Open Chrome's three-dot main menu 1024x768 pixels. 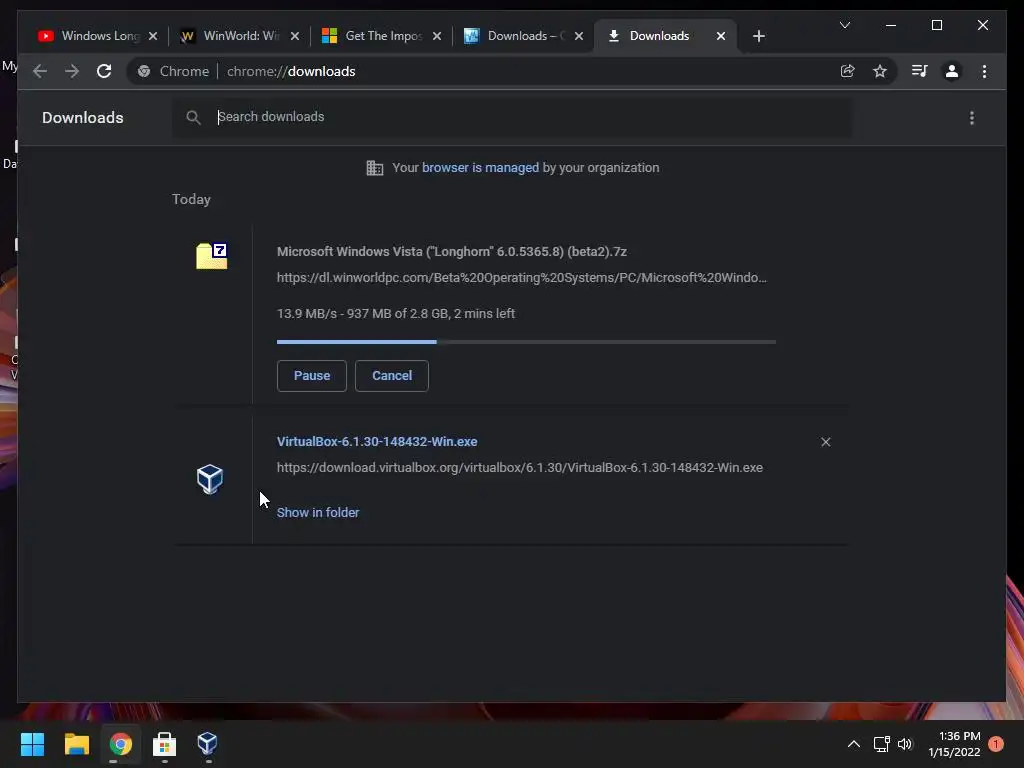pos(984,71)
